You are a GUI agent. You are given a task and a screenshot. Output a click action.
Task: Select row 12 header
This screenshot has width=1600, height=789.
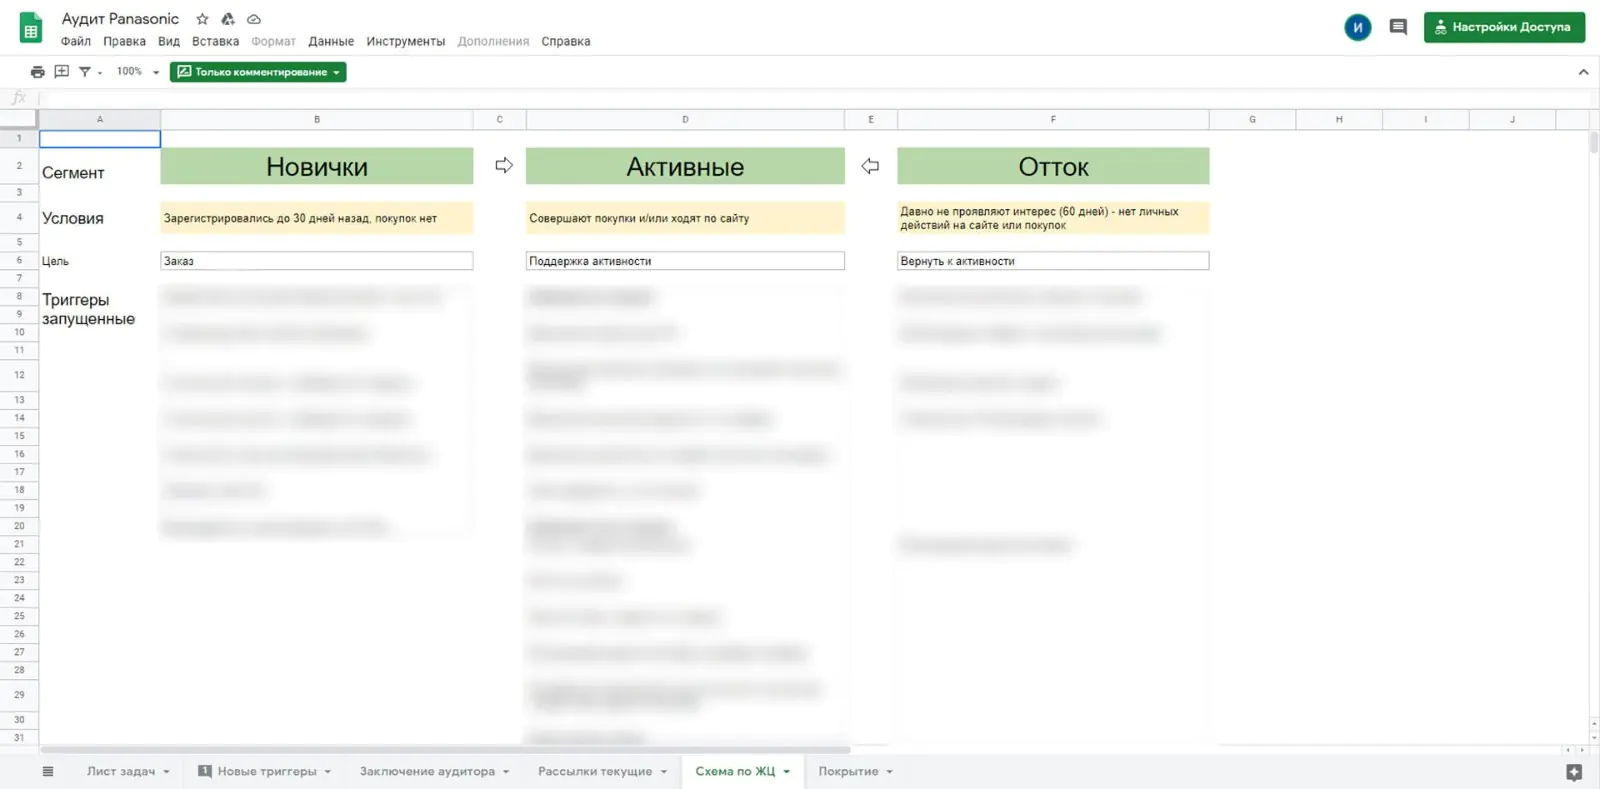(x=19, y=375)
